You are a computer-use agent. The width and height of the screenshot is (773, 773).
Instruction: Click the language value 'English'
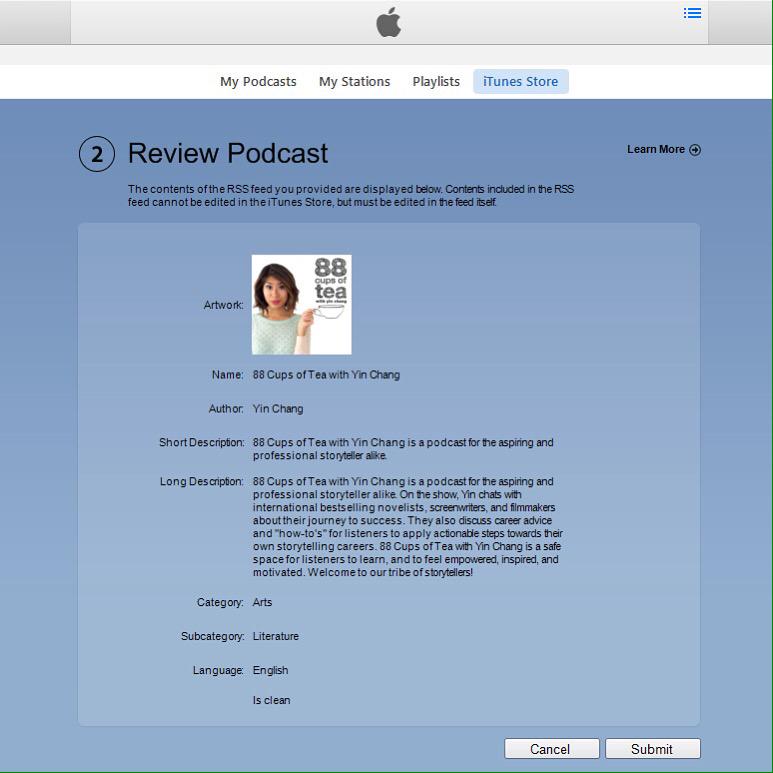pos(270,670)
